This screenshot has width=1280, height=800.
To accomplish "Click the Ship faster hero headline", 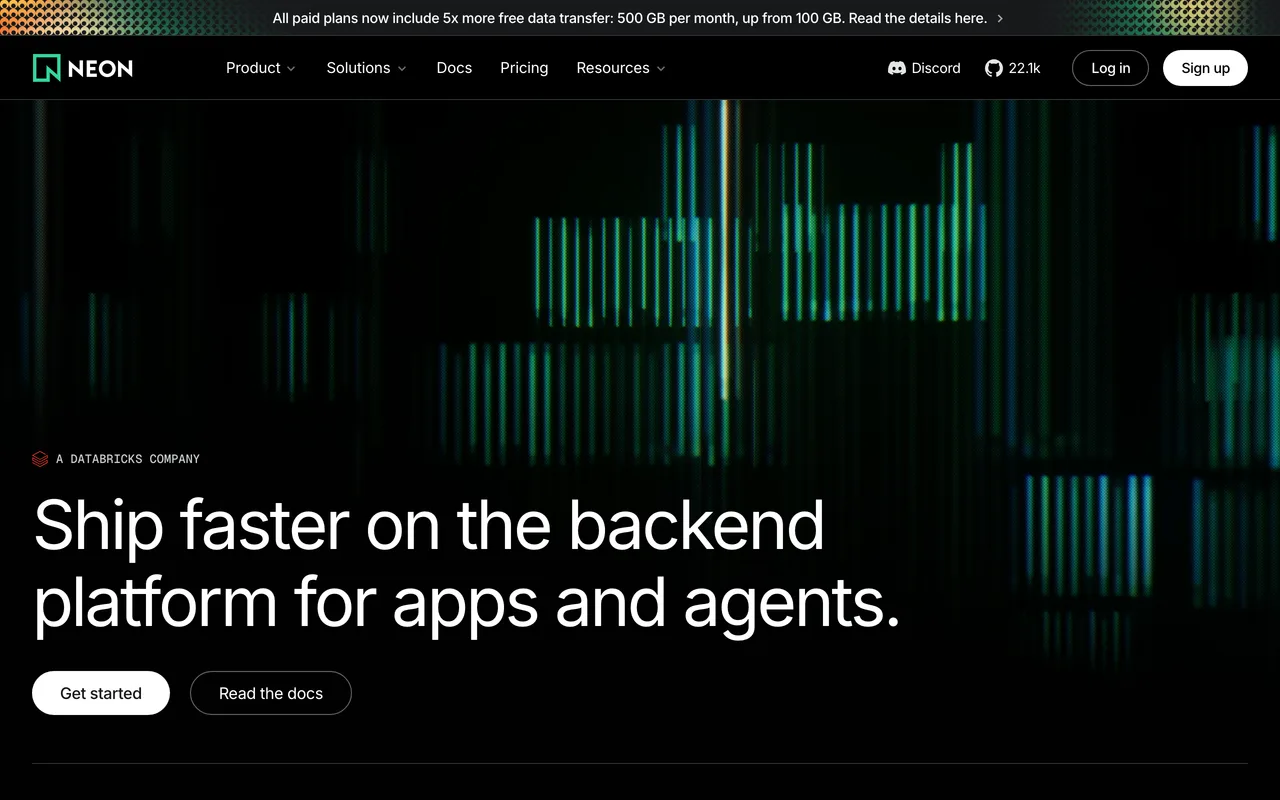I will point(467,565).
